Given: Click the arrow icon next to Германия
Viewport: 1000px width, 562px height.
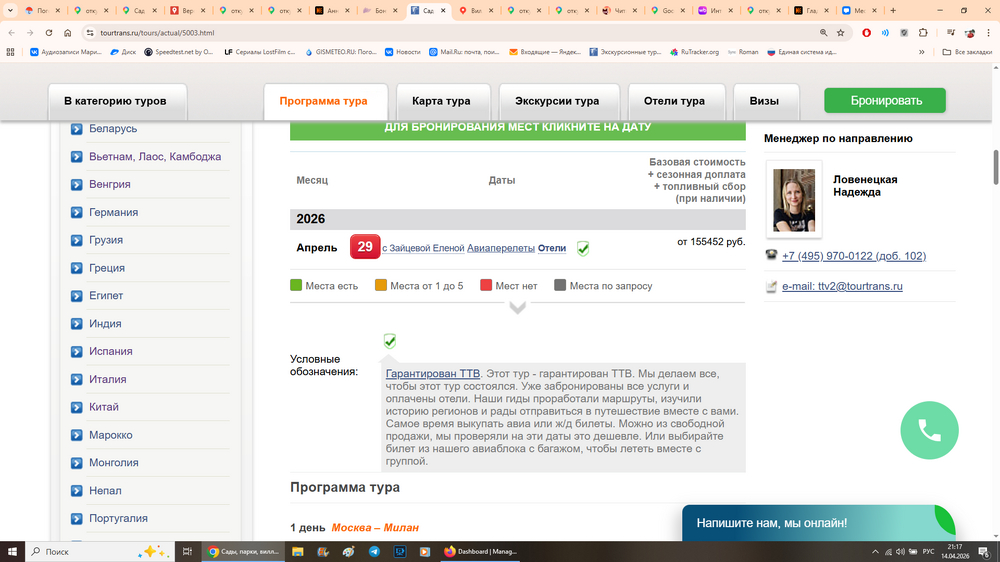Looking at the screenshot, I should click(77, 212).
